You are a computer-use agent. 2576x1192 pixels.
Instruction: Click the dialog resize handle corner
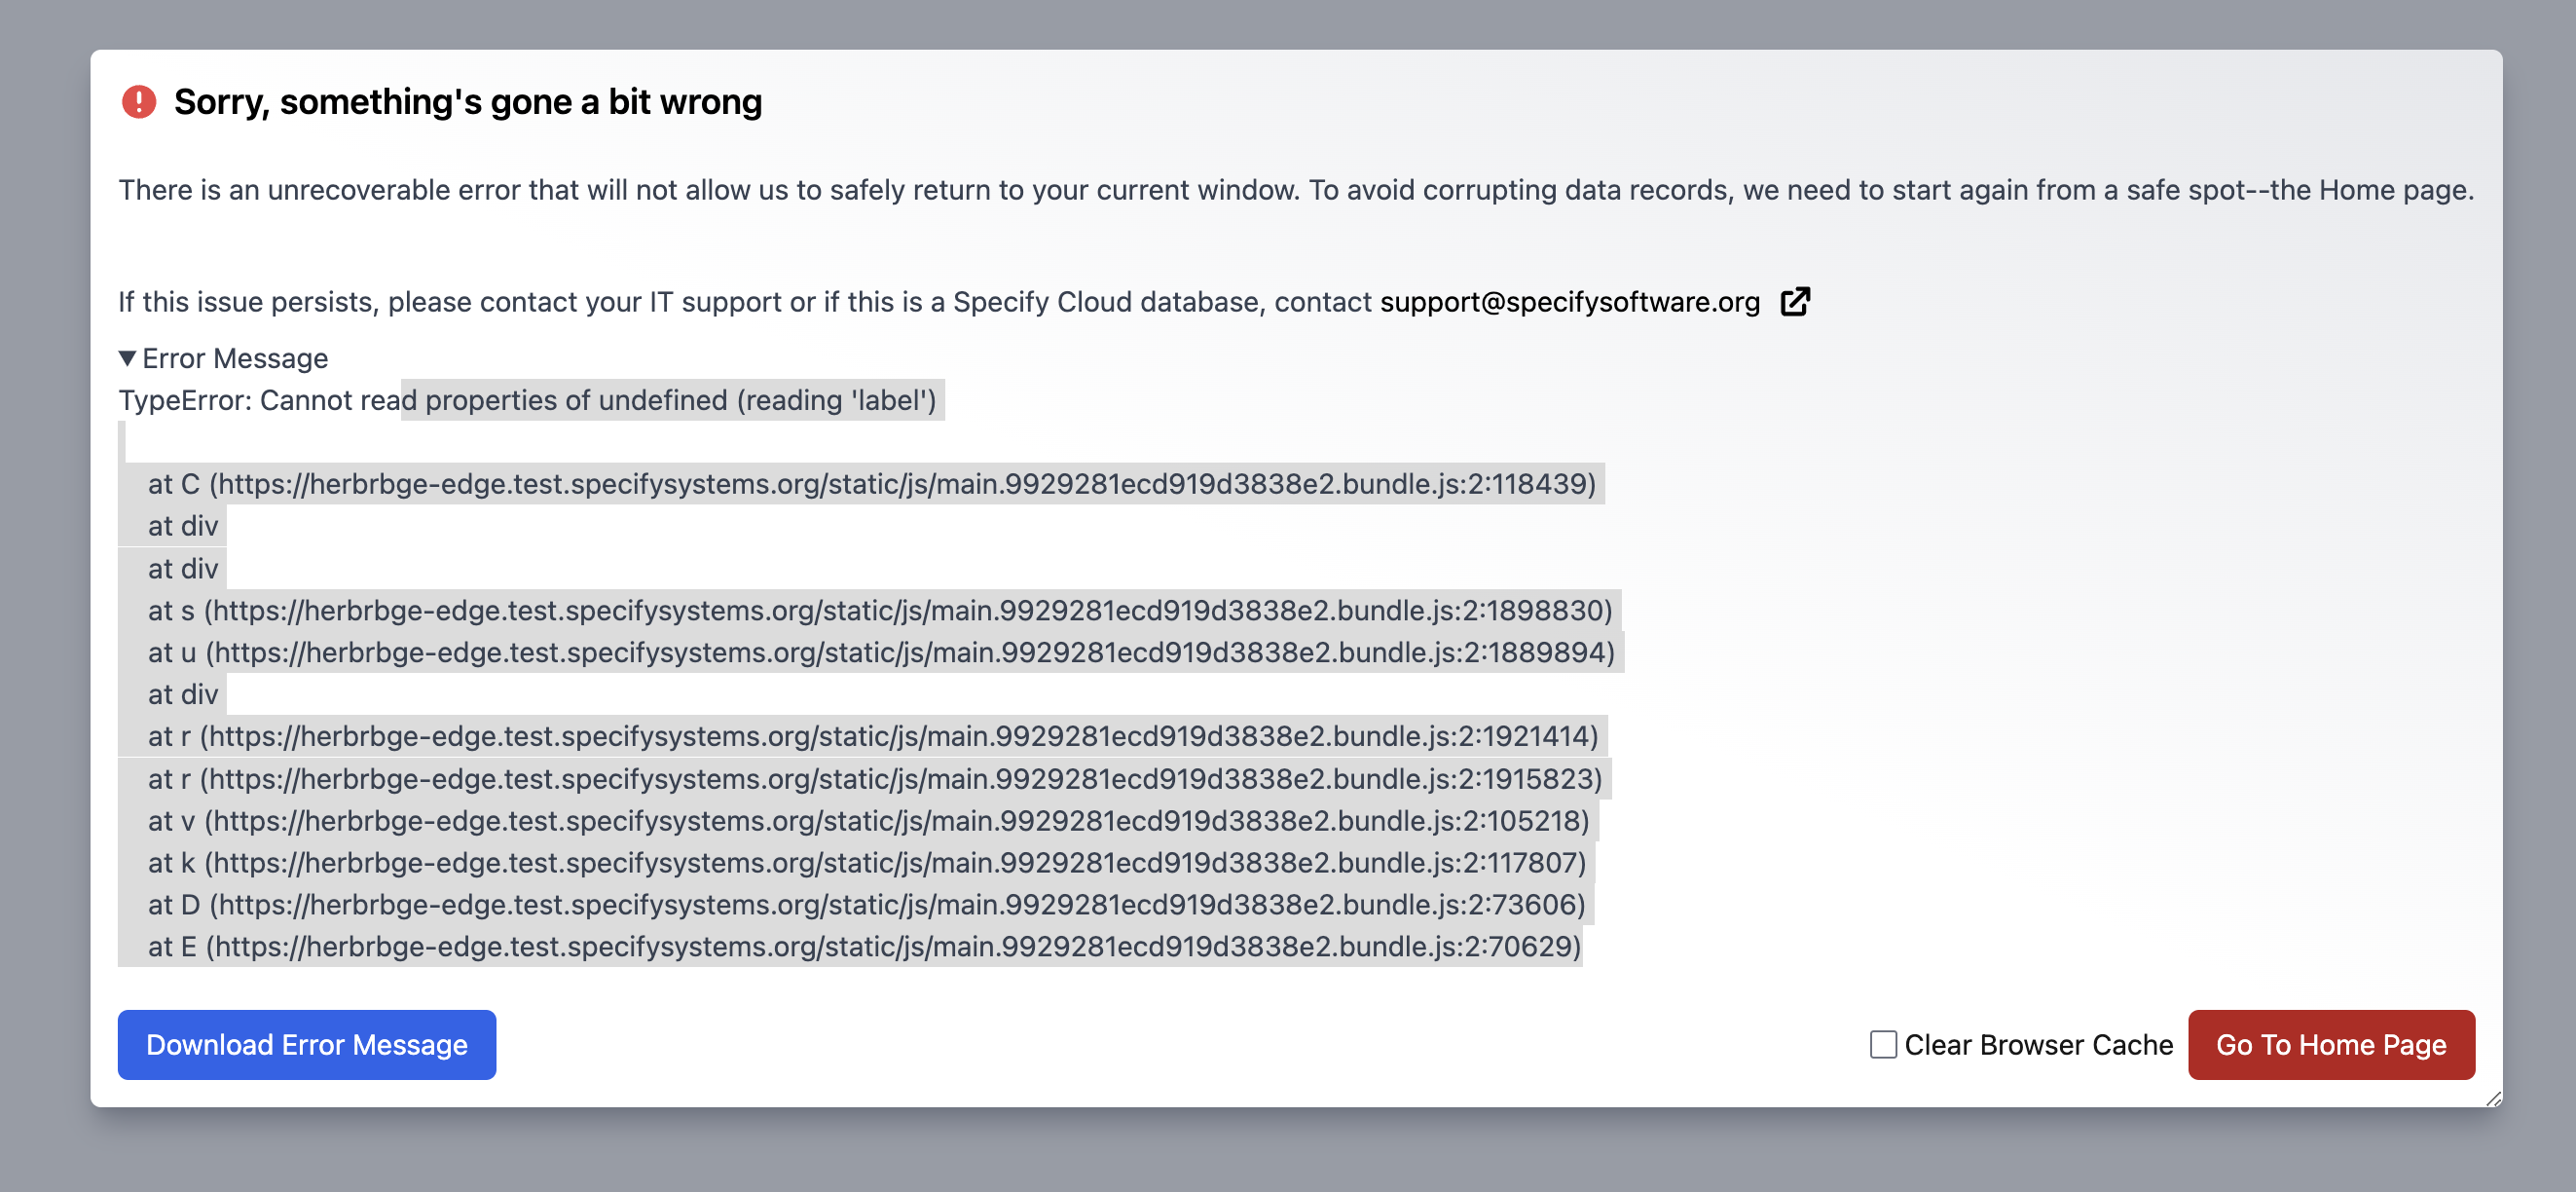click(x=2493, y=1098)
